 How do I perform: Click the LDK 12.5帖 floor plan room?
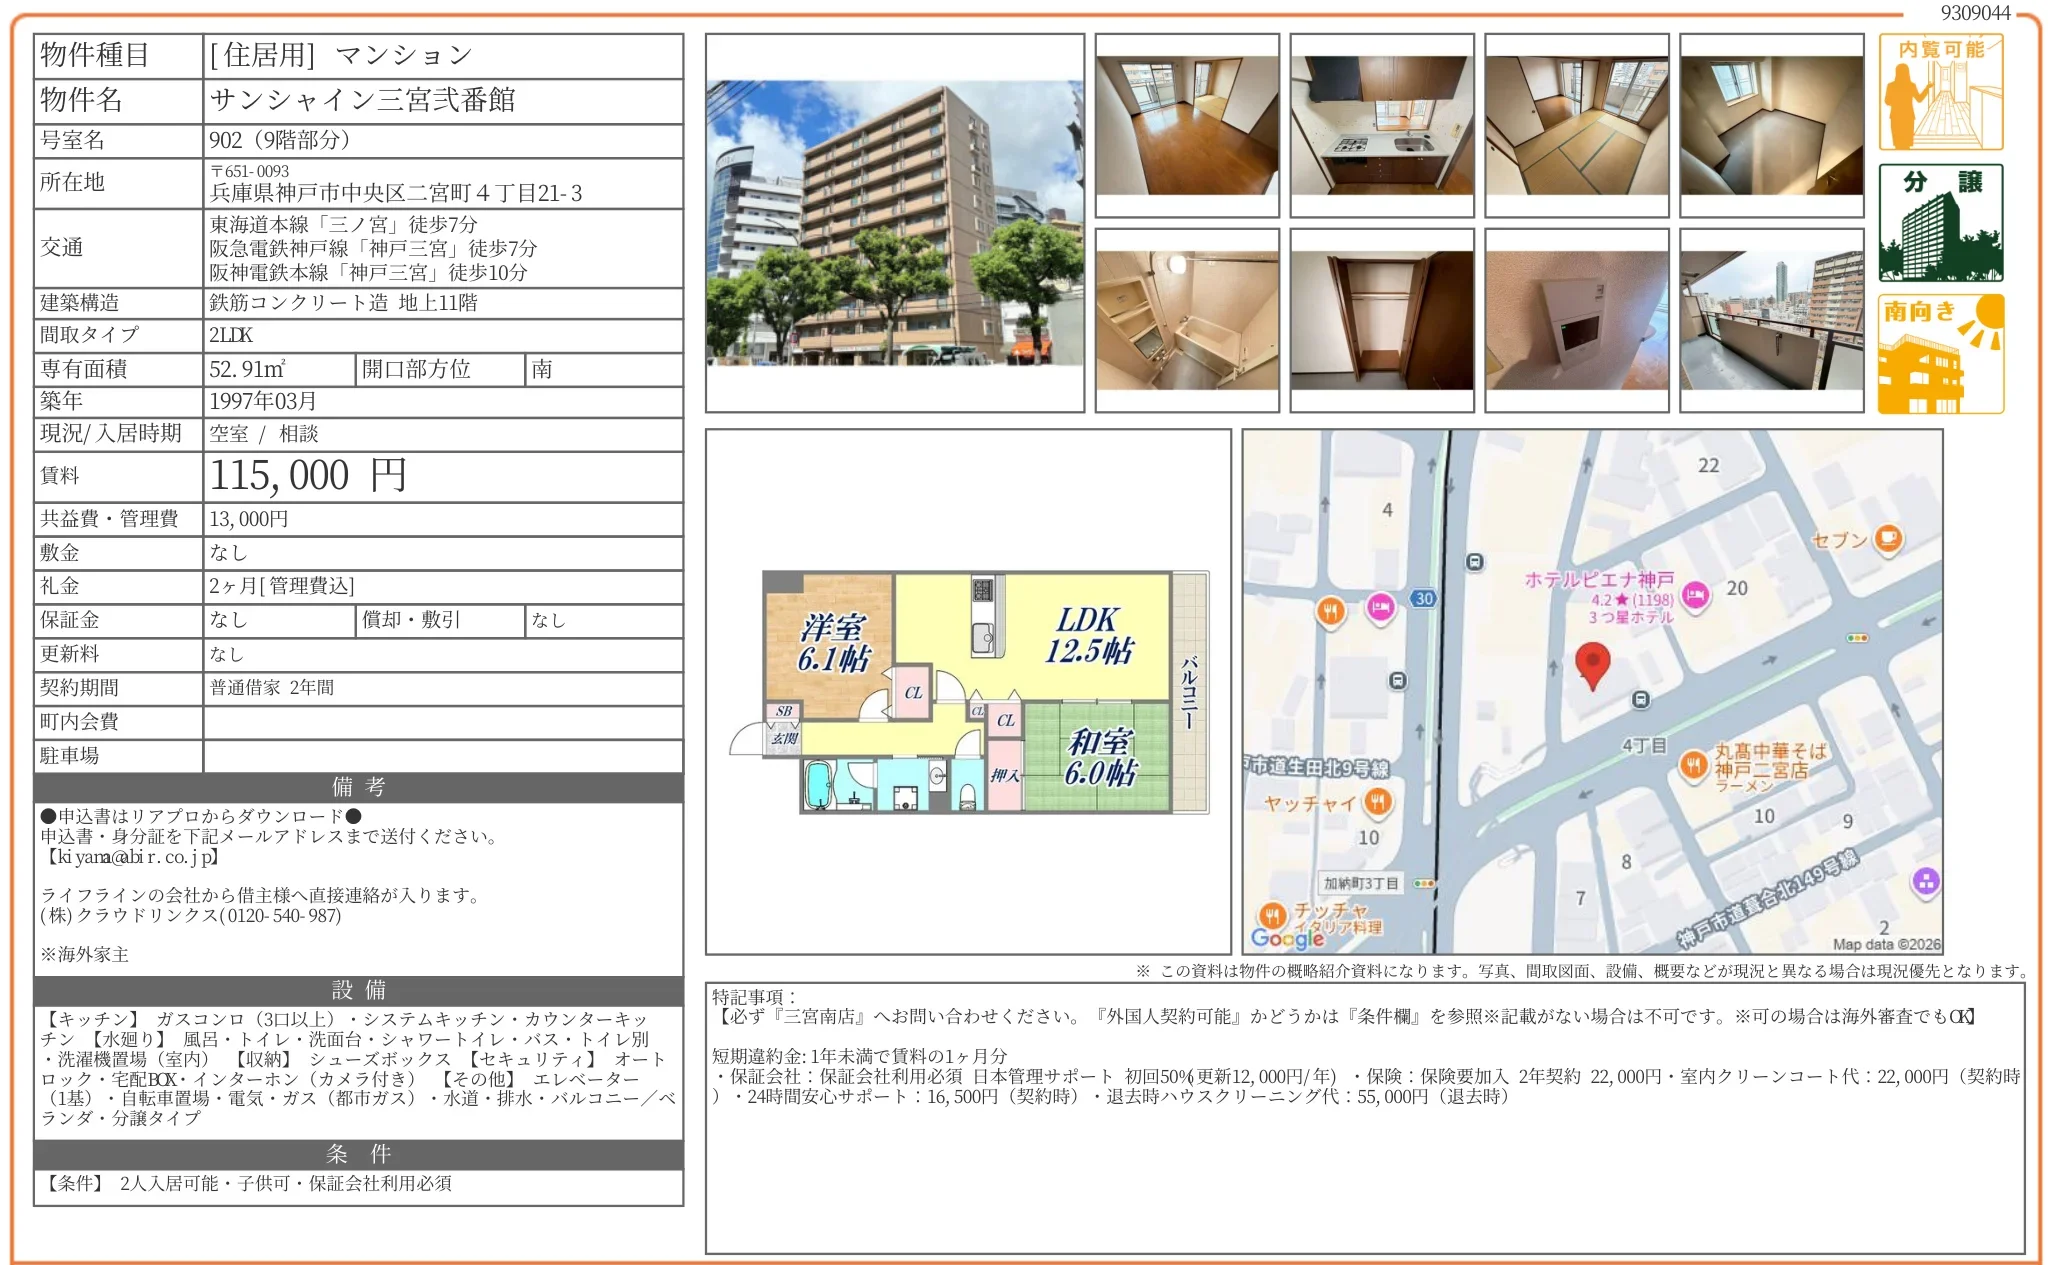pyautogui.click(x=1088, y=634)
